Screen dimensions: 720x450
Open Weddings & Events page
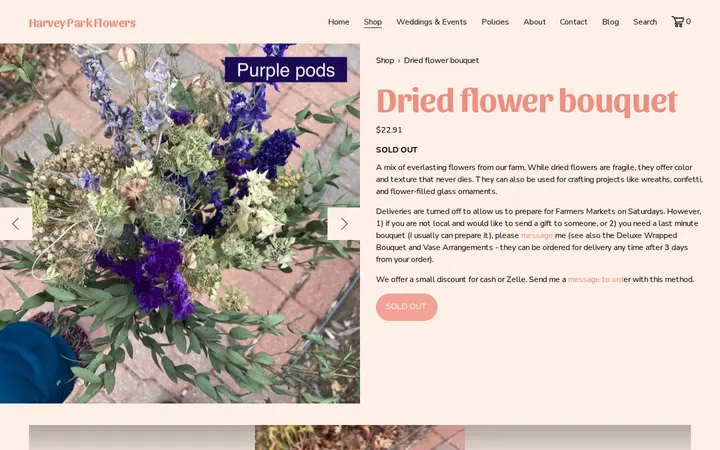[x=431, y=22]
